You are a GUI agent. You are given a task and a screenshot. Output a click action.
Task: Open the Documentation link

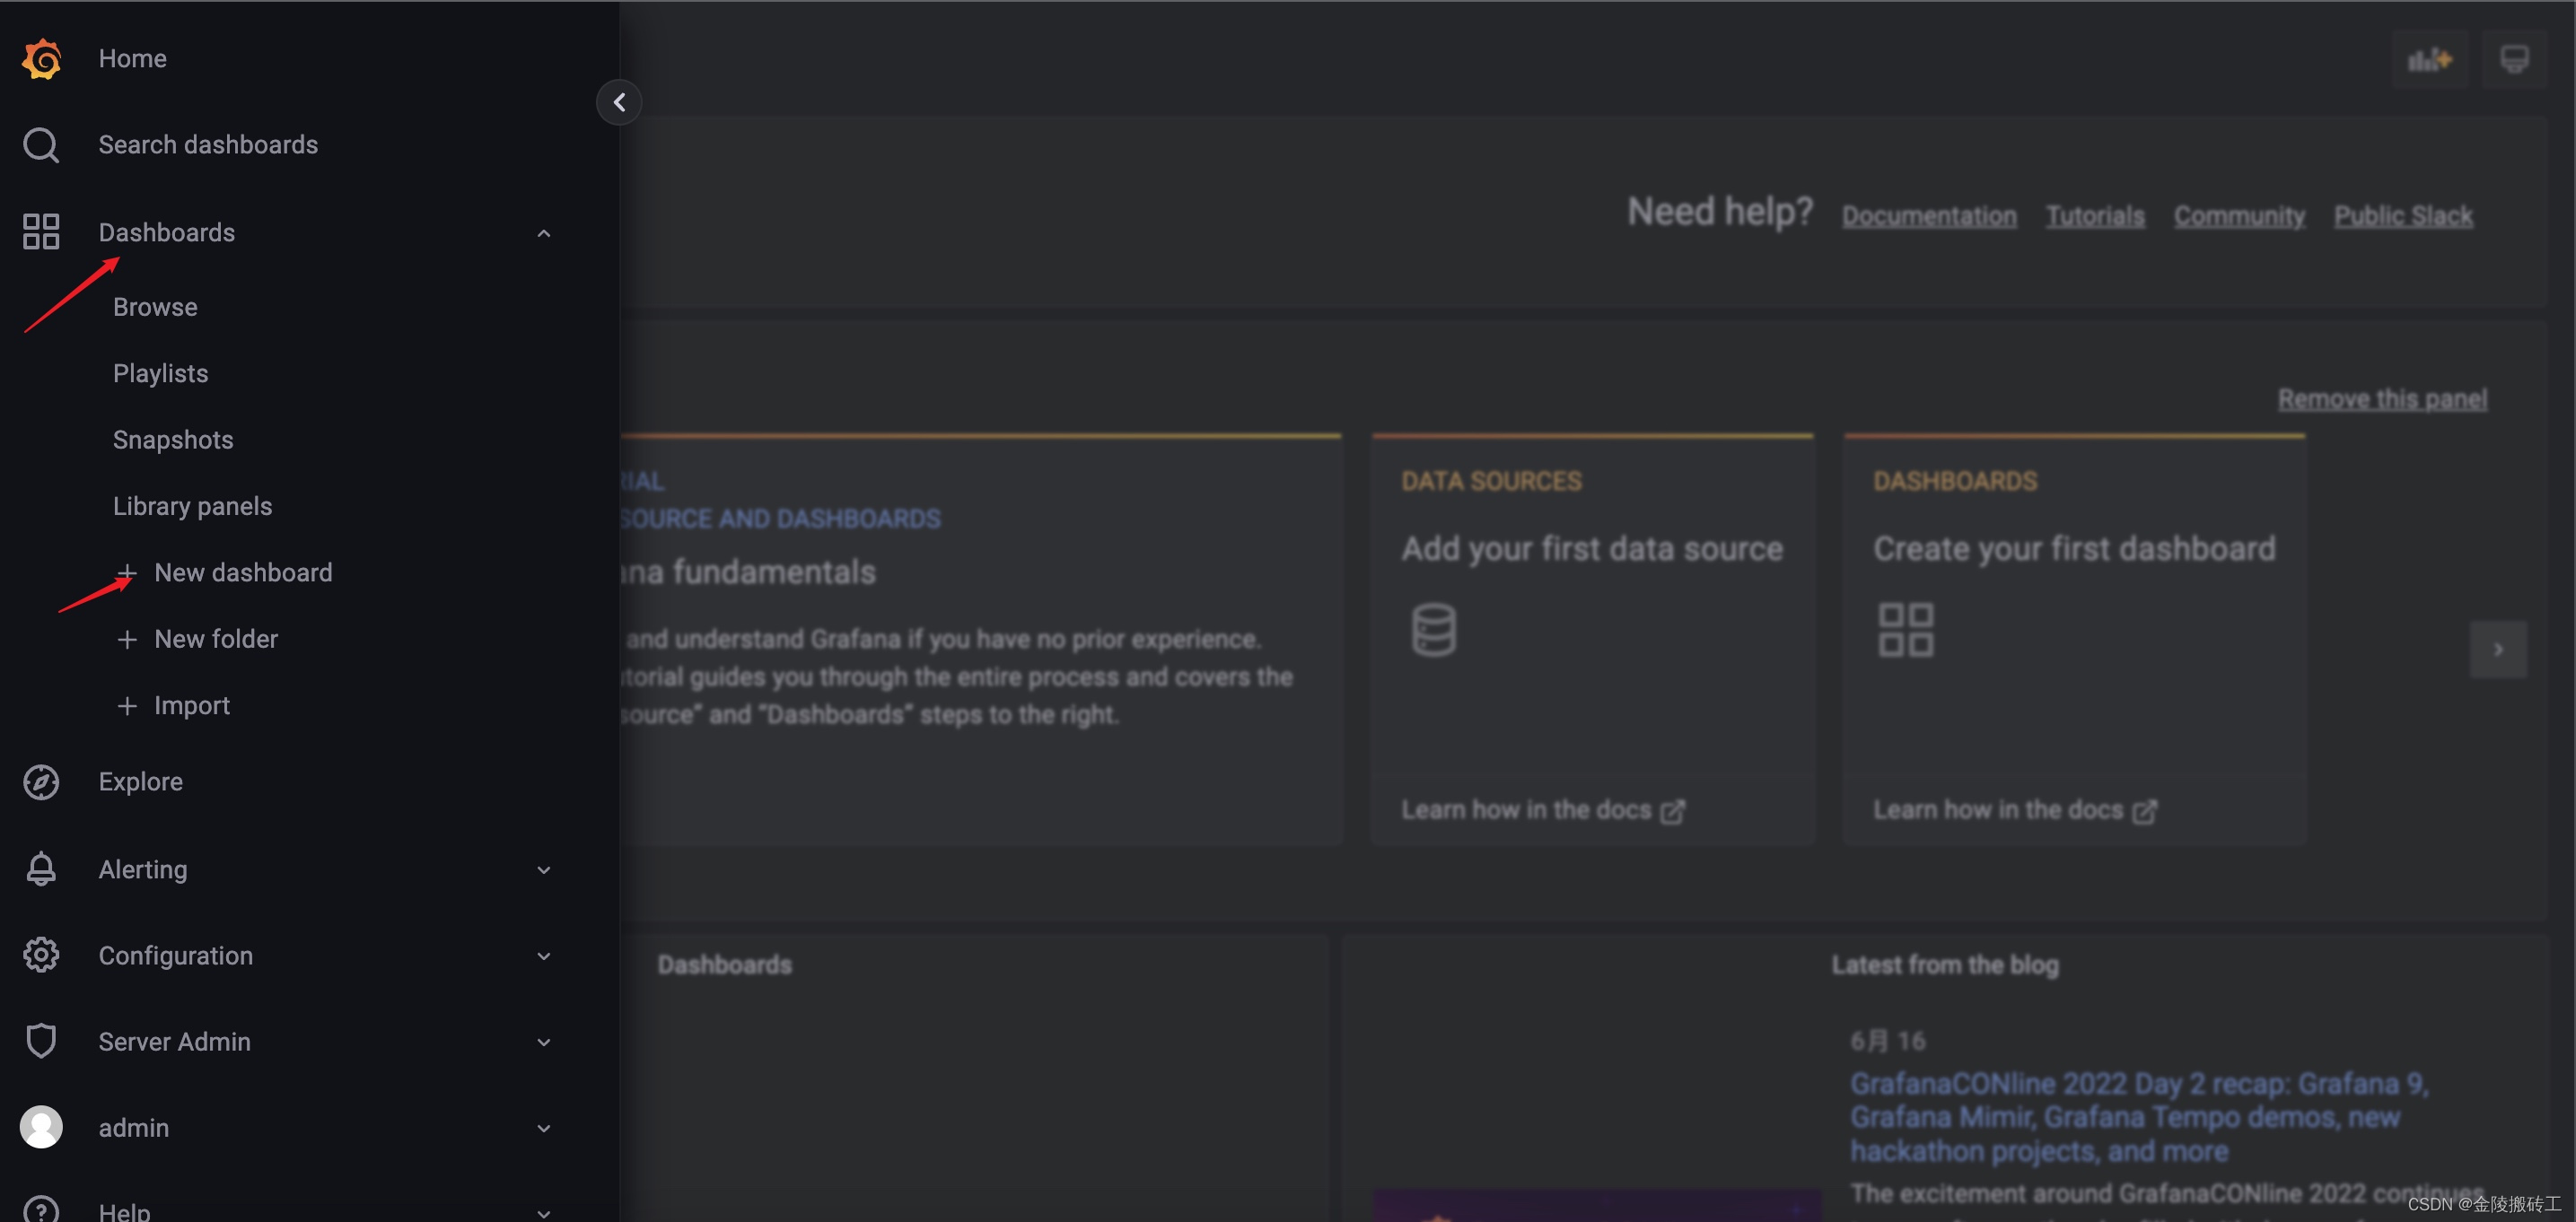[1928, 216]
